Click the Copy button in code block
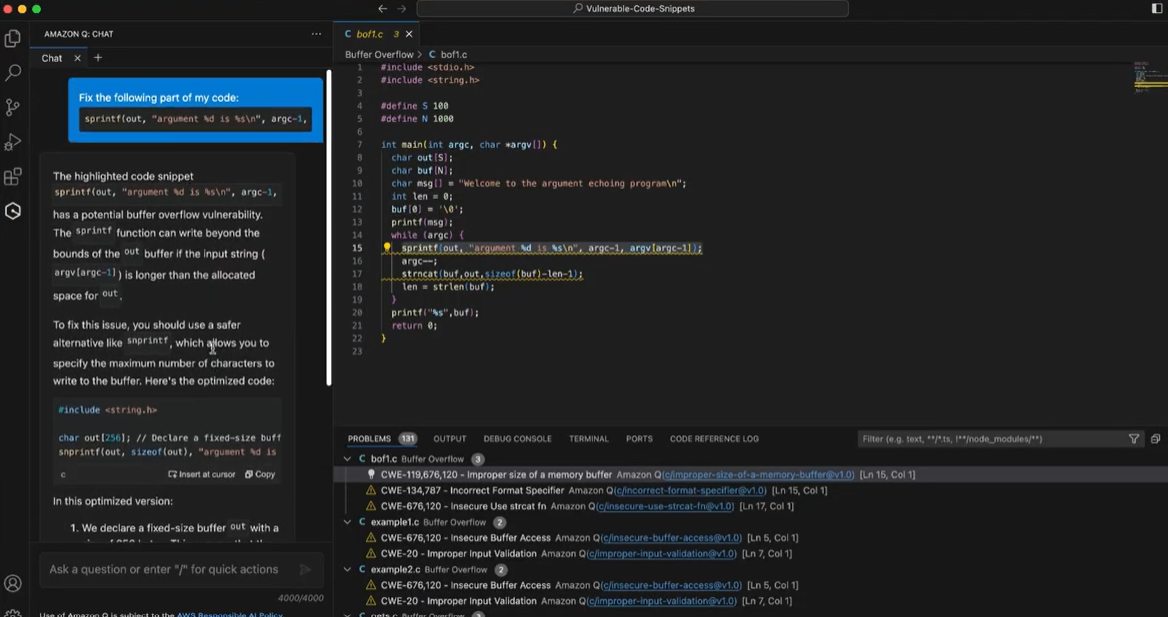The image size is (1168, 617). coord(260,474)
